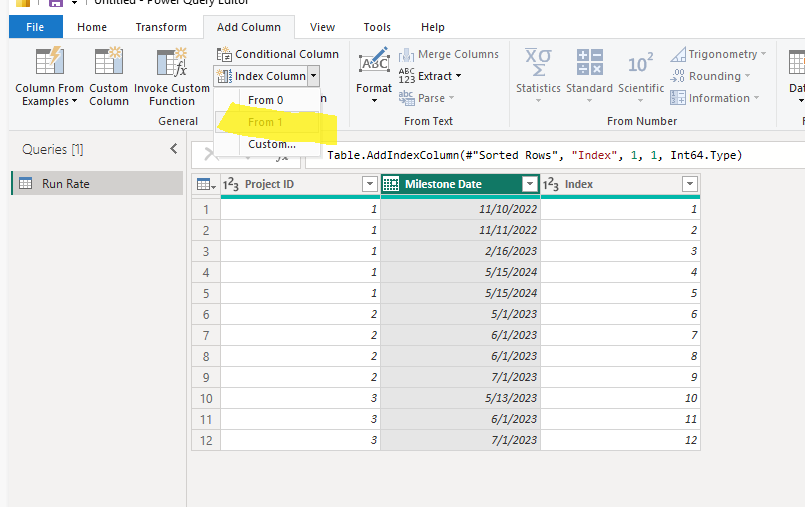The height and width of the screenshot is (507, 805).
Task: Click the formula bar text
Action: [534, 155]
